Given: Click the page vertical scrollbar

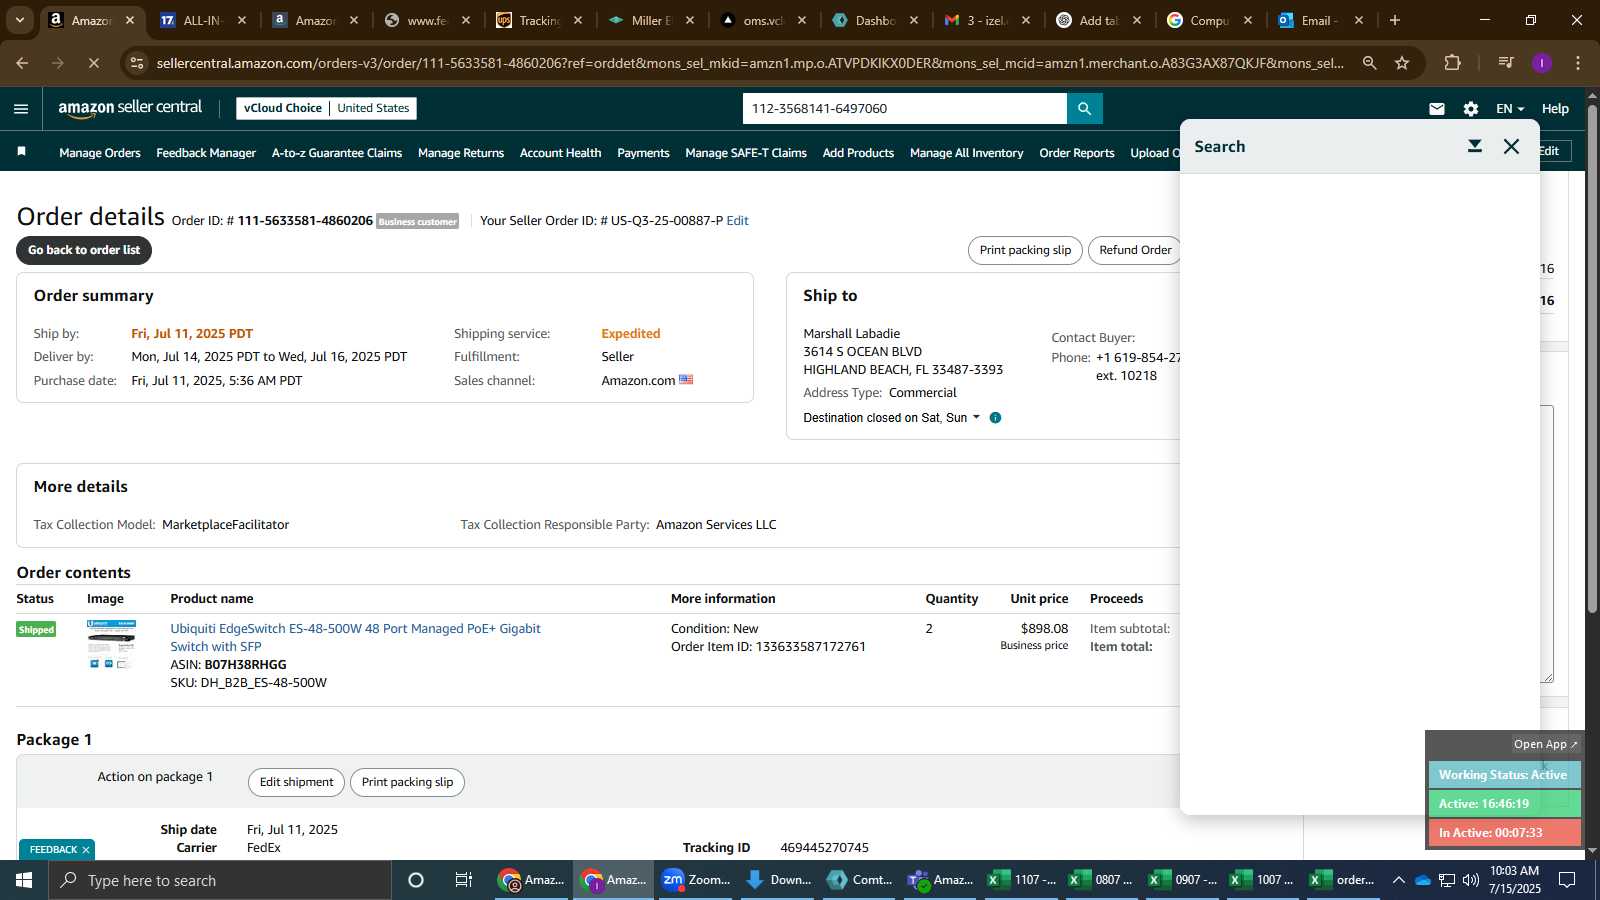Looking at the screenshot, I should pos(1592,360).
